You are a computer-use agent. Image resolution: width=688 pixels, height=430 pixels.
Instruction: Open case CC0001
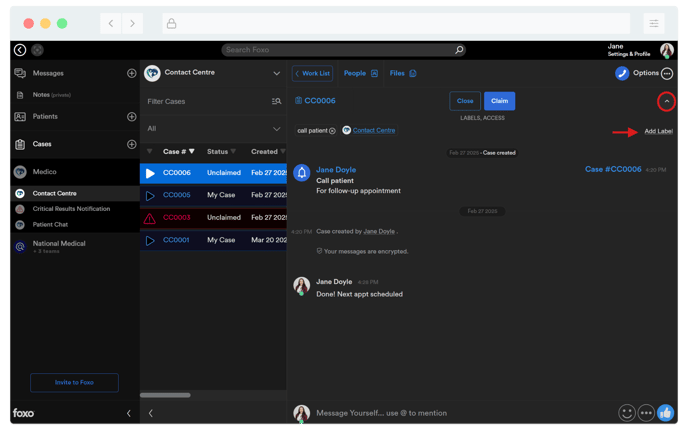coord(176,240)
